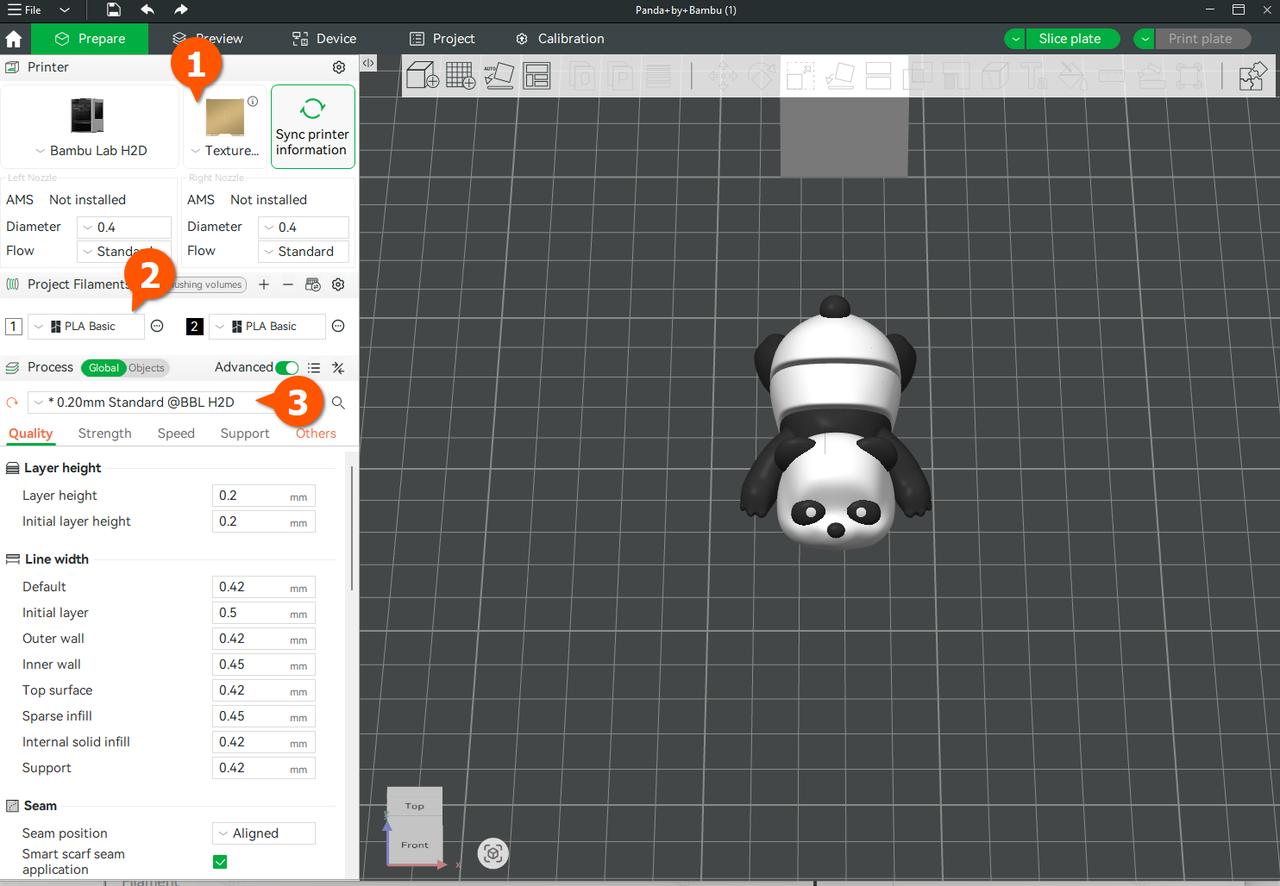Collapse the sidebar panel toggle

click(x=368, y=63)
